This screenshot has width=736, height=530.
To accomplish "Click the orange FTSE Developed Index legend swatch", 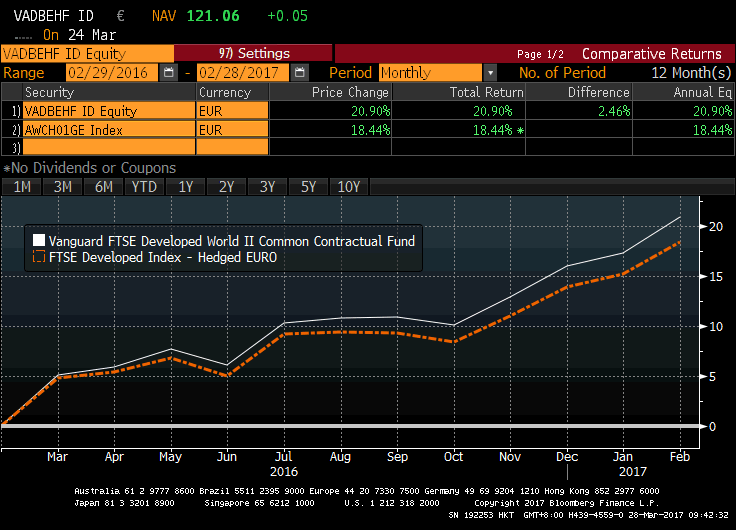I will (39, 257).
